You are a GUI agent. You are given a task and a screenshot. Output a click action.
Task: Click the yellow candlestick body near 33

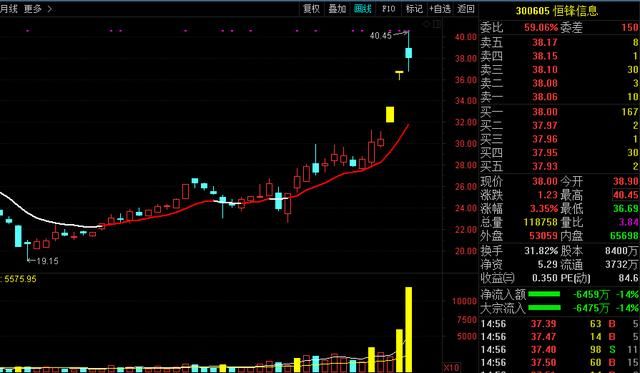[390, 114]
